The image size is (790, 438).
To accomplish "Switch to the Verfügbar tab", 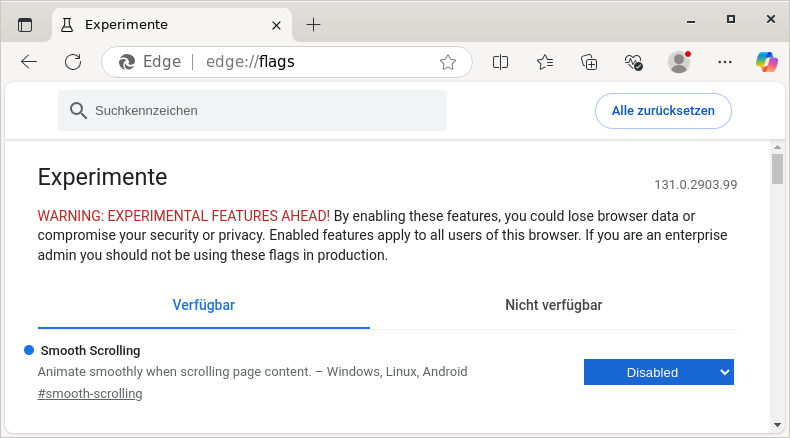I will click(x=203, y=305).
